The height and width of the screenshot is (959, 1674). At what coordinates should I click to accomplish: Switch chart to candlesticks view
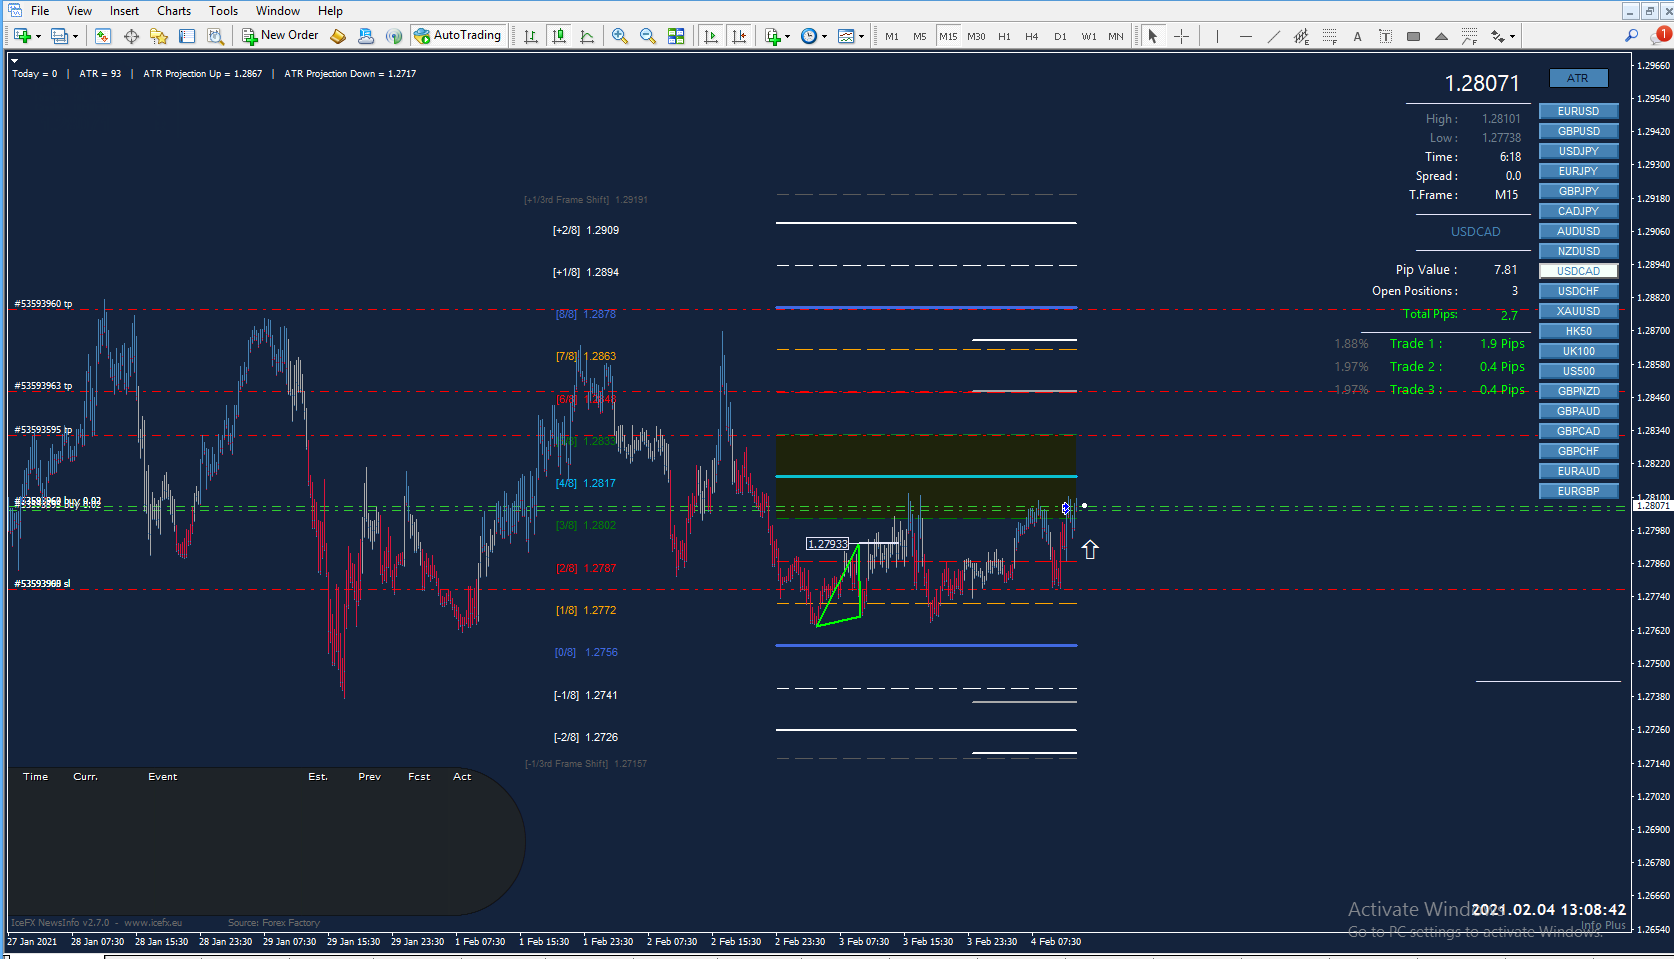(x=559, y=36)
